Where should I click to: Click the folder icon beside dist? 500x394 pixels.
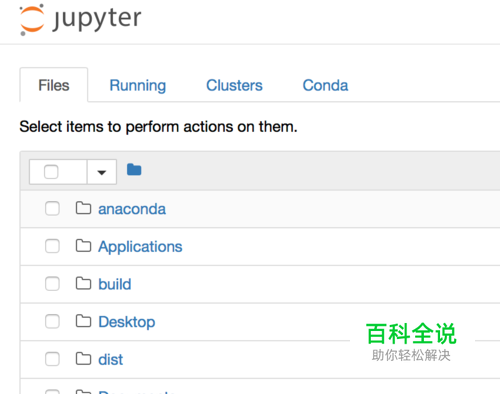click(83, 359)
